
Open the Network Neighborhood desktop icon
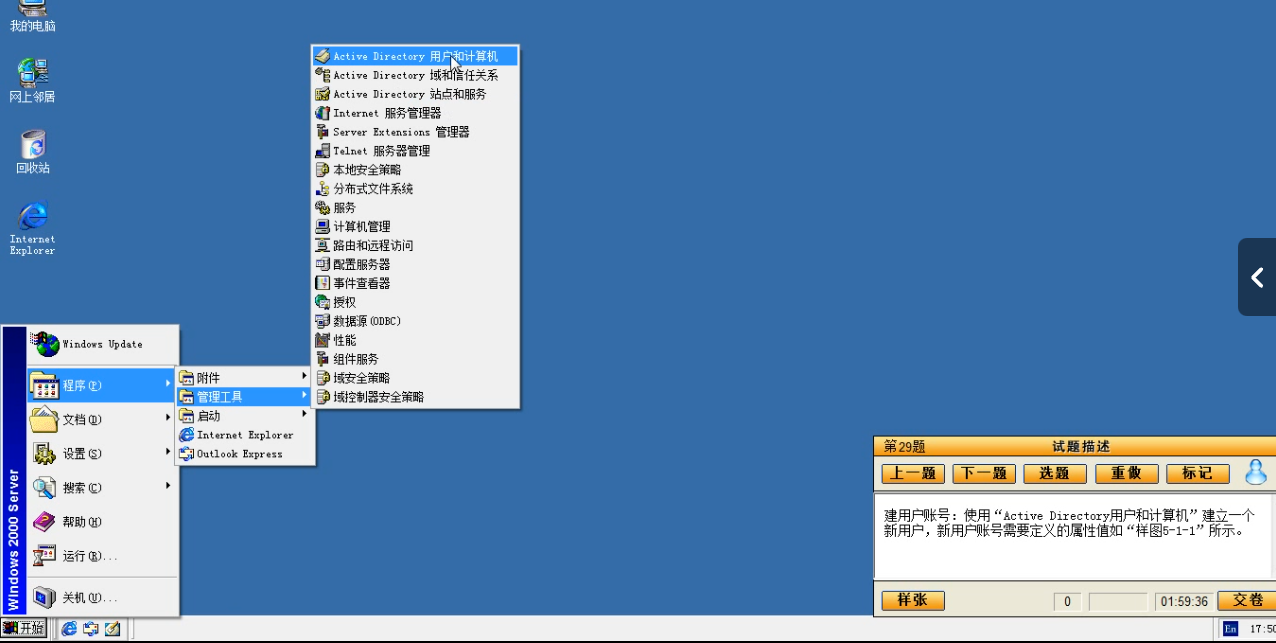click(32, 79)
